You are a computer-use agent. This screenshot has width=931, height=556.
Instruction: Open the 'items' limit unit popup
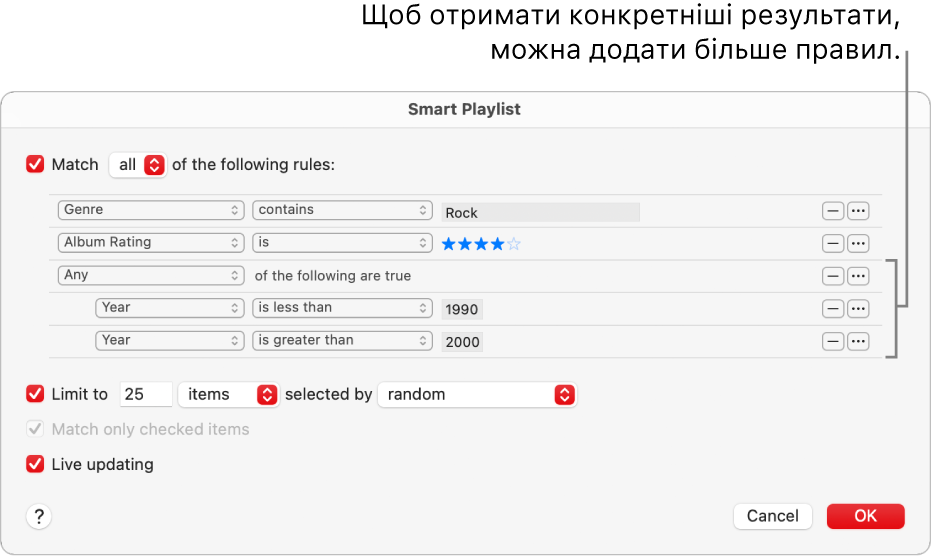pyautogui.click(x=228, y=395)
